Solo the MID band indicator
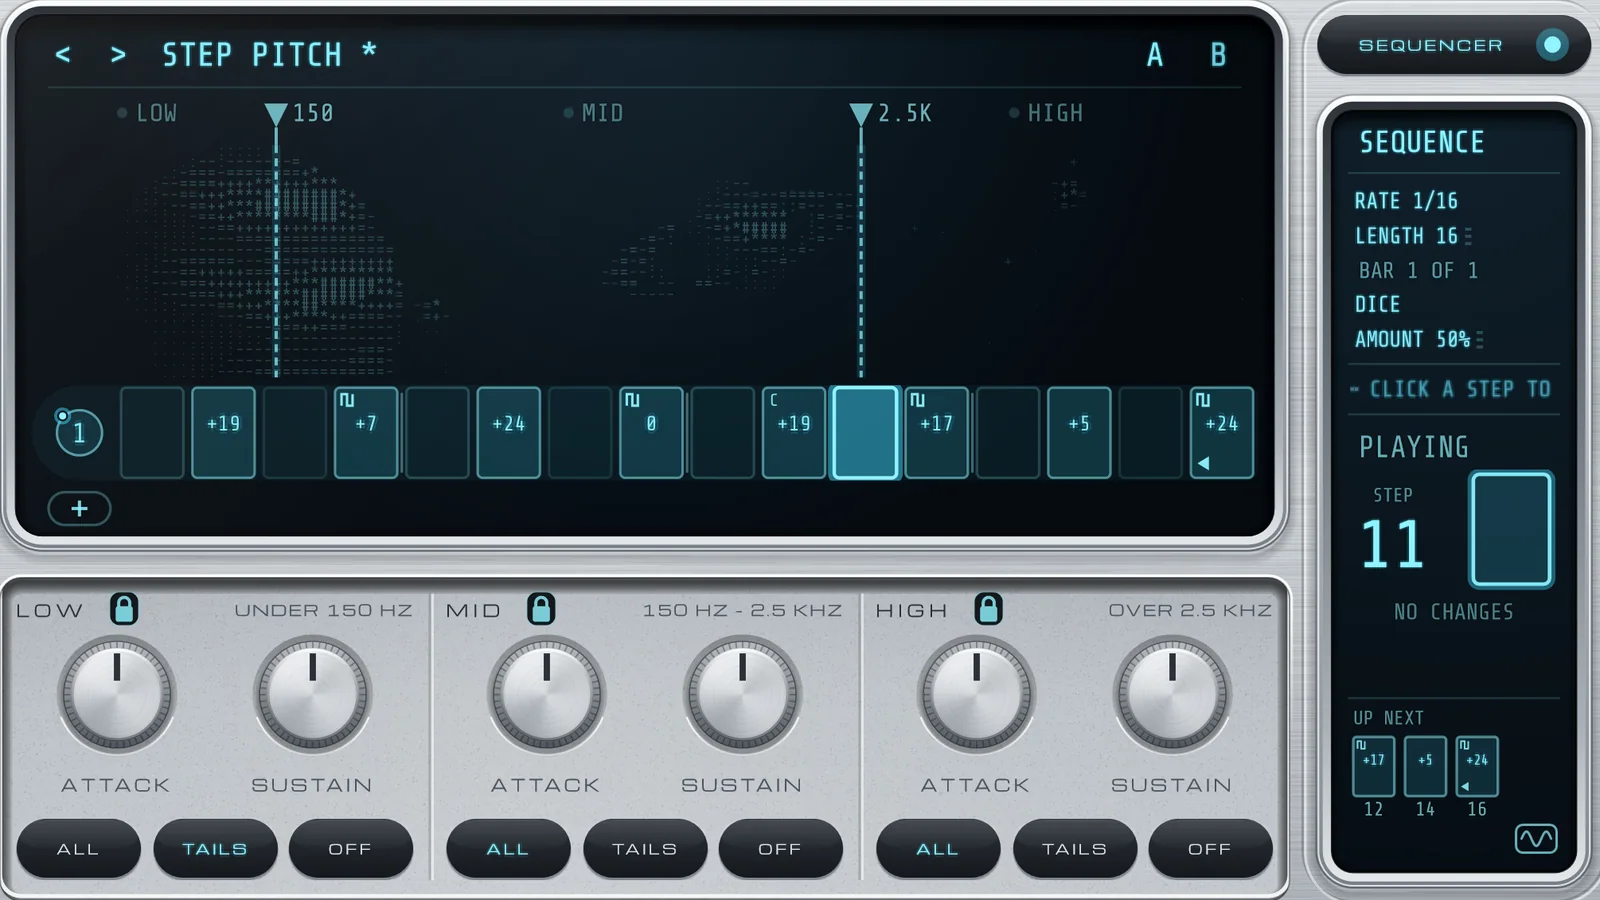 pyautogui.click(x=568, y=113)
